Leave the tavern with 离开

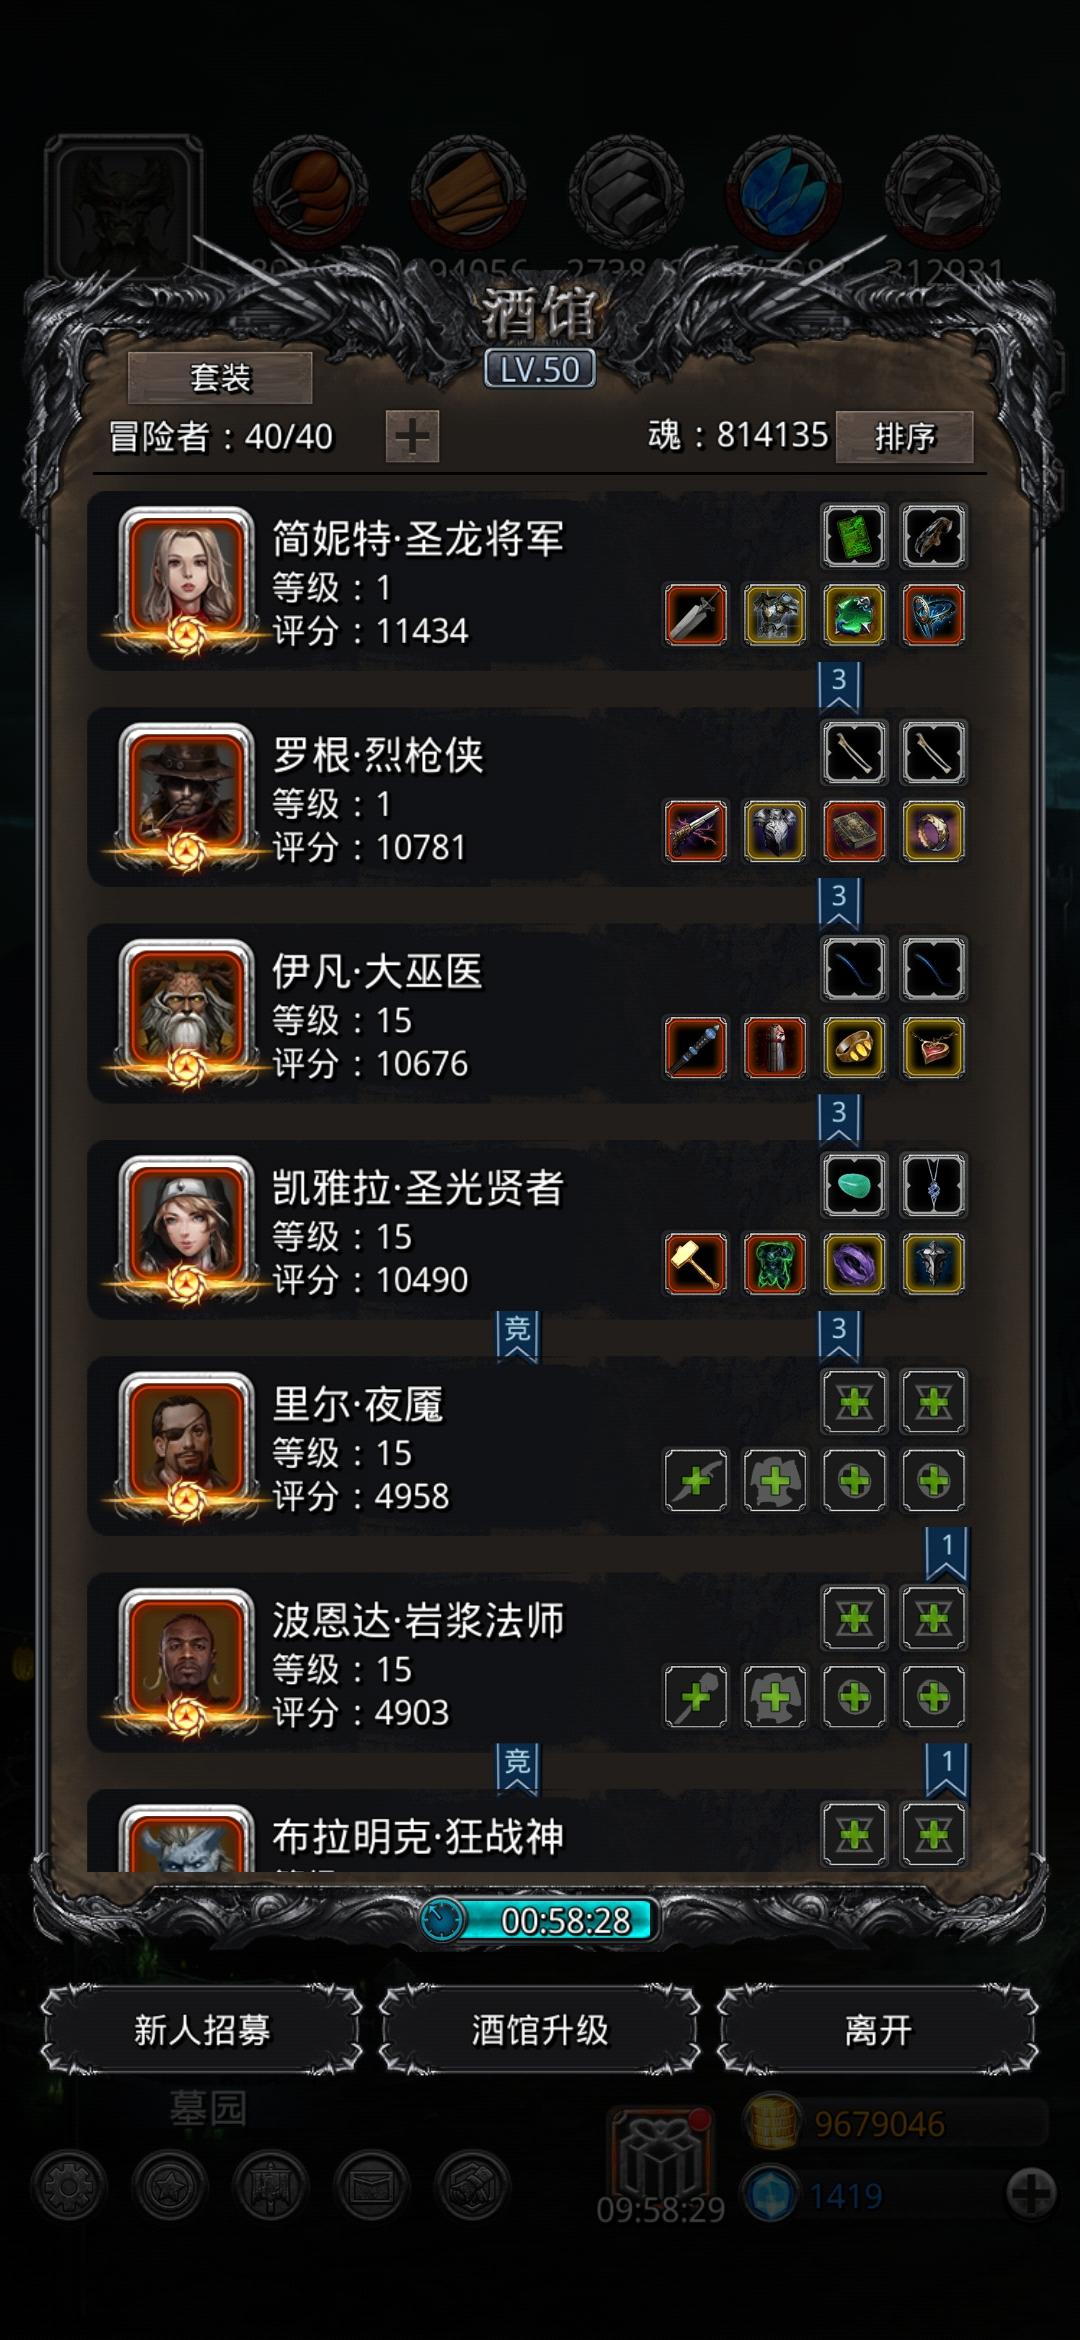tap(878, 2030)
